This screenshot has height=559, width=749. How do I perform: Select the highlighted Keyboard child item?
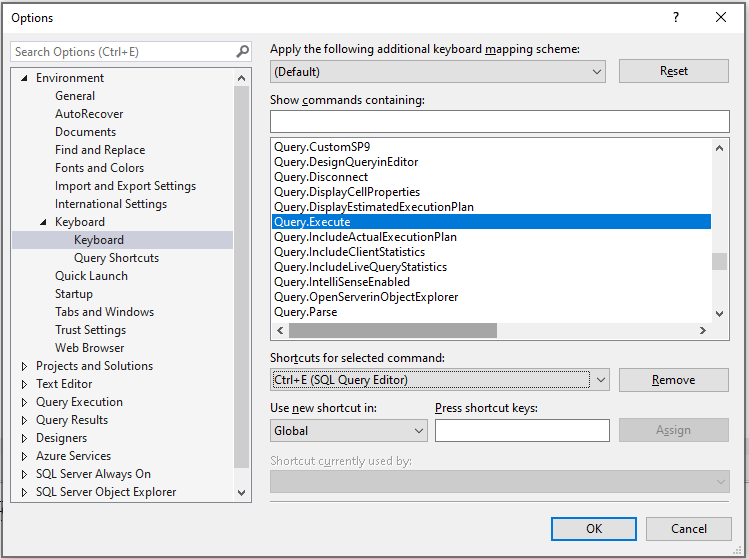coord(122,240)
